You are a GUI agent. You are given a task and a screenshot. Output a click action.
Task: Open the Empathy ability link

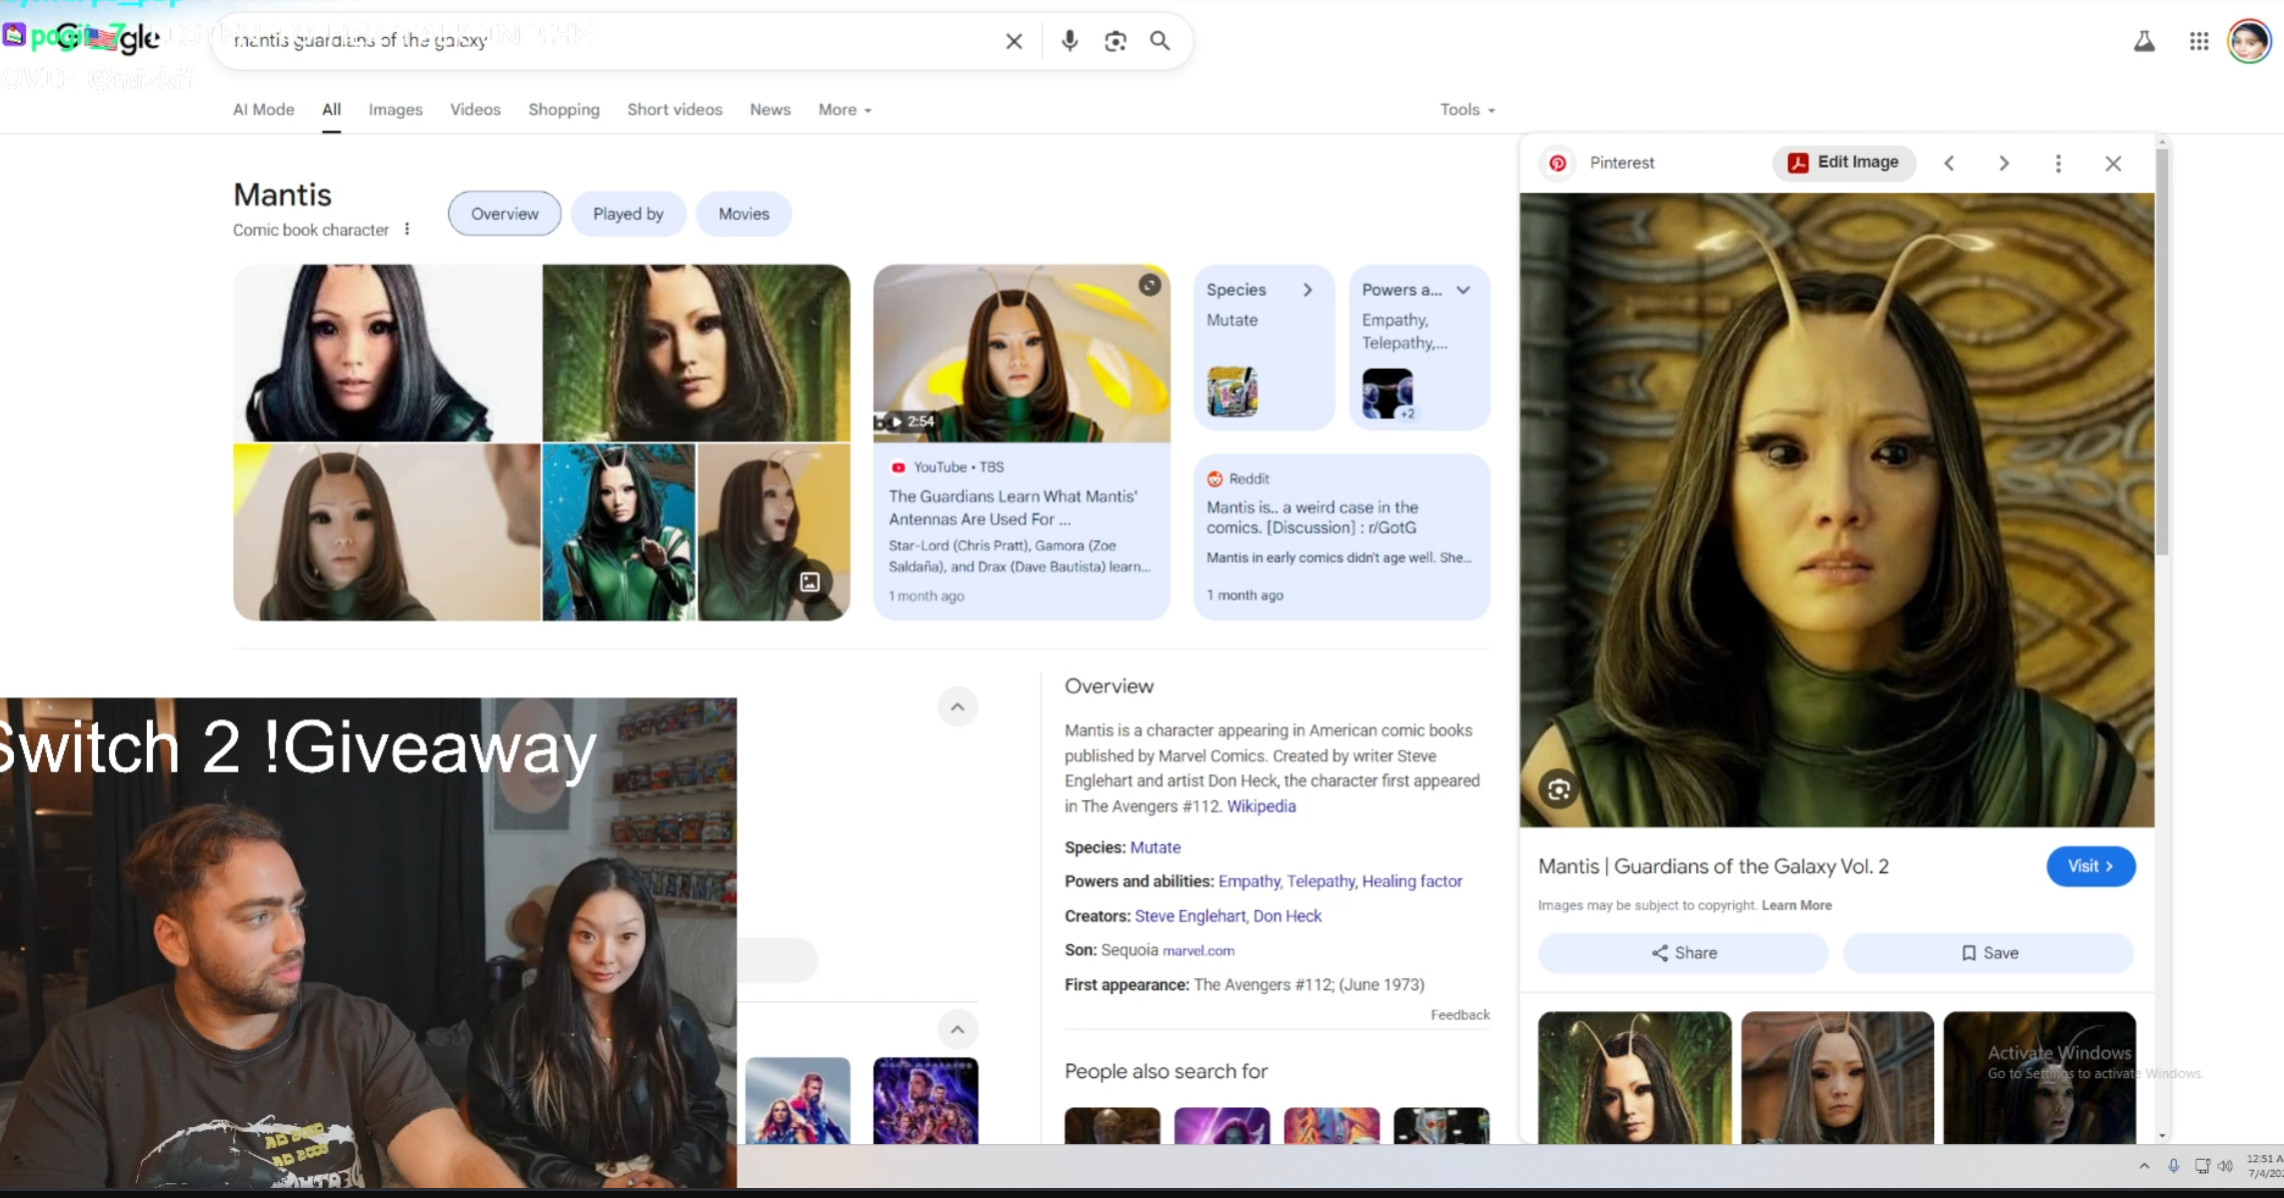click(1249, 881)
